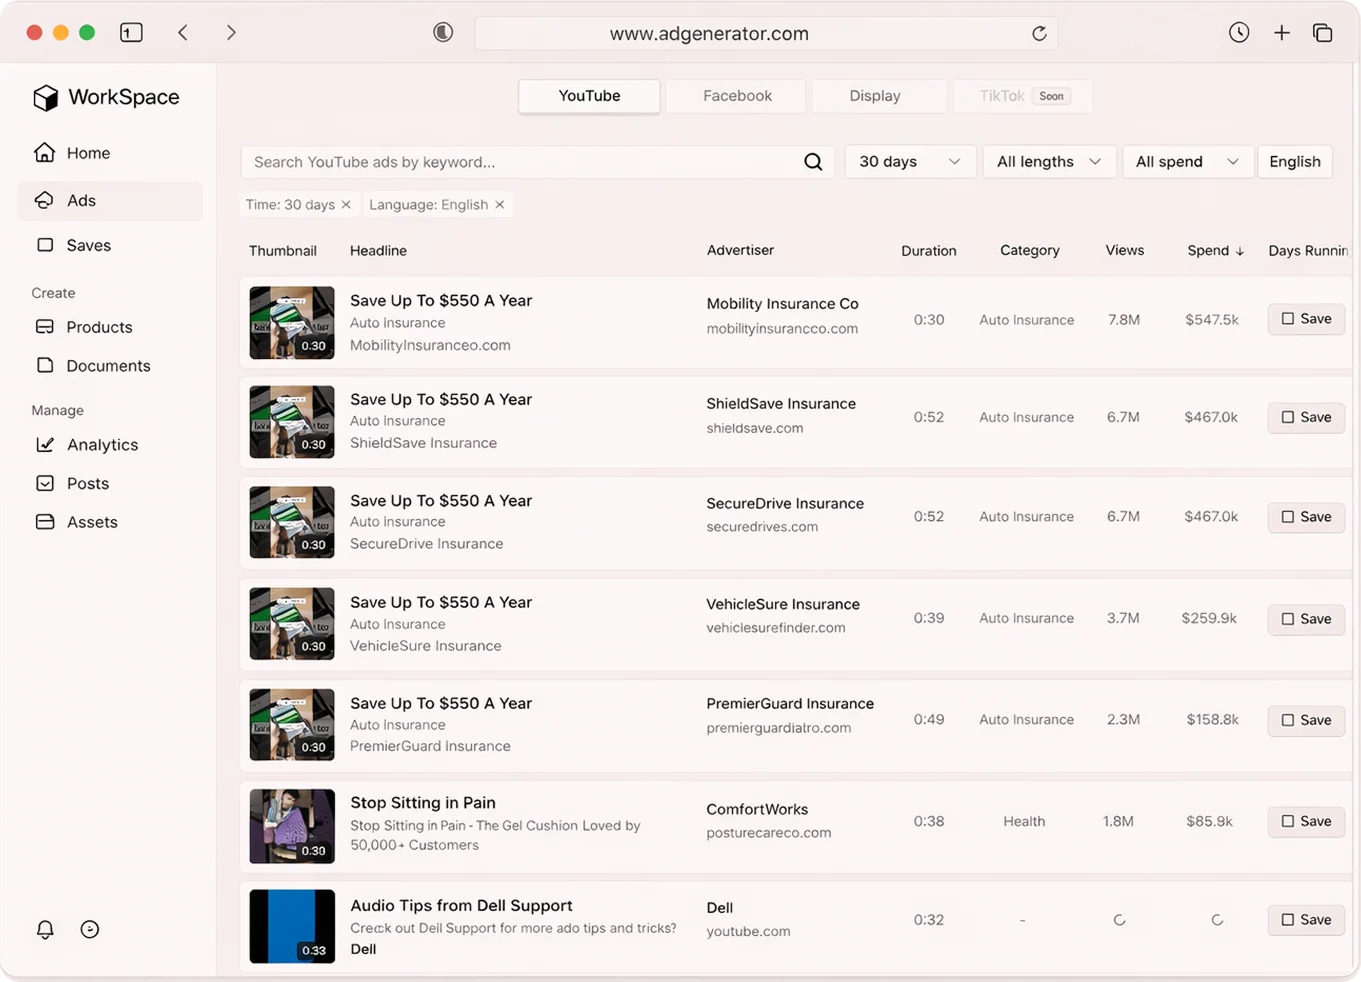Reload the page with refresh icon
The width and height of the screenshot is (1361, 982).
click(x=1039, y=33)
